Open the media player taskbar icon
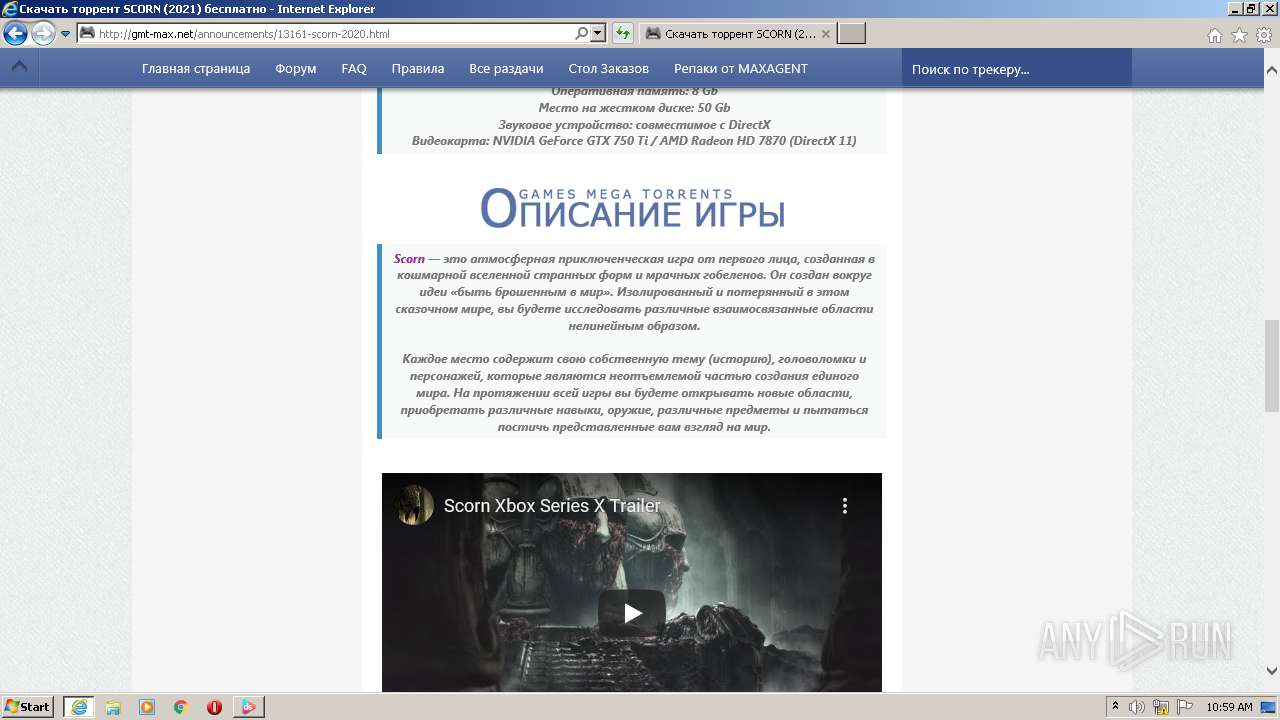The width and height of the screenshot is (1280, 720). pos(147,707)
